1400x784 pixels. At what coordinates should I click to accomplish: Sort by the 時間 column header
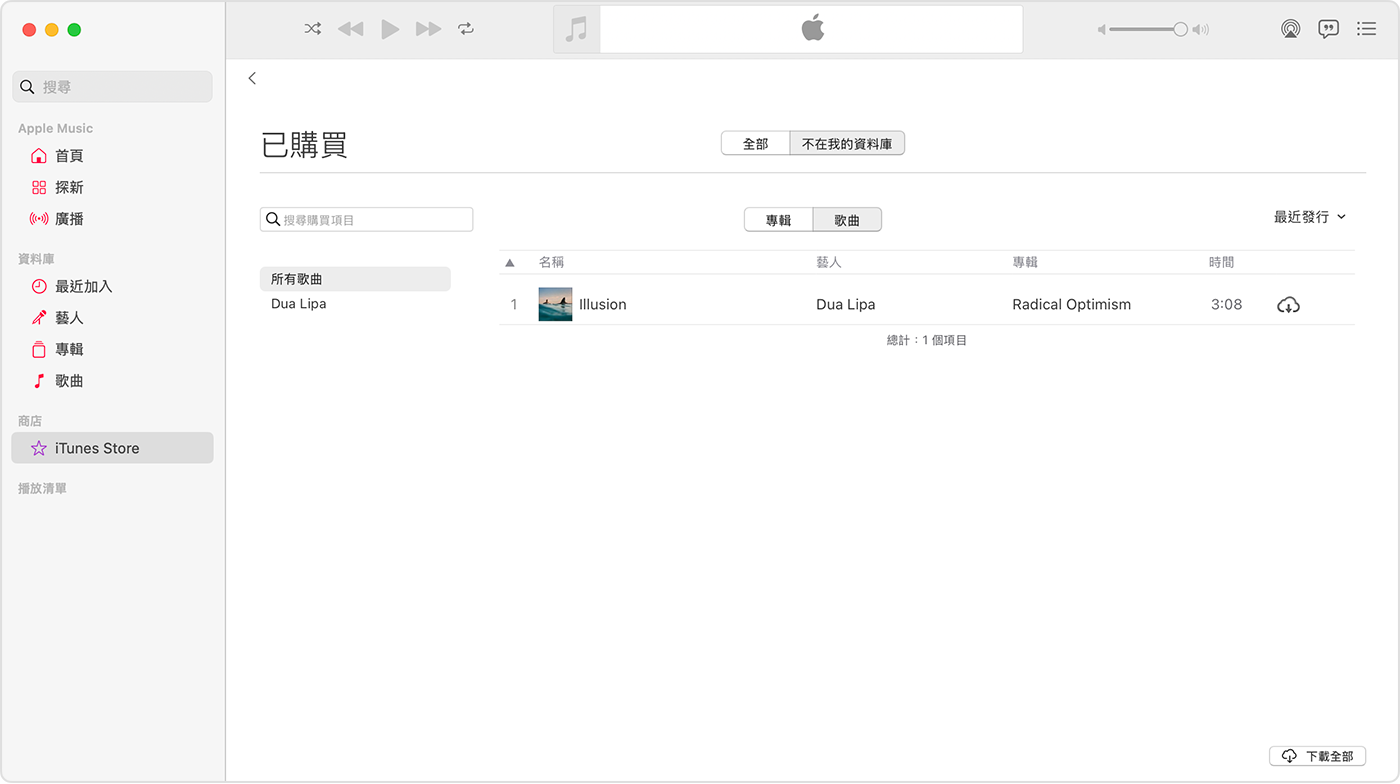[x=1221, y=262]
